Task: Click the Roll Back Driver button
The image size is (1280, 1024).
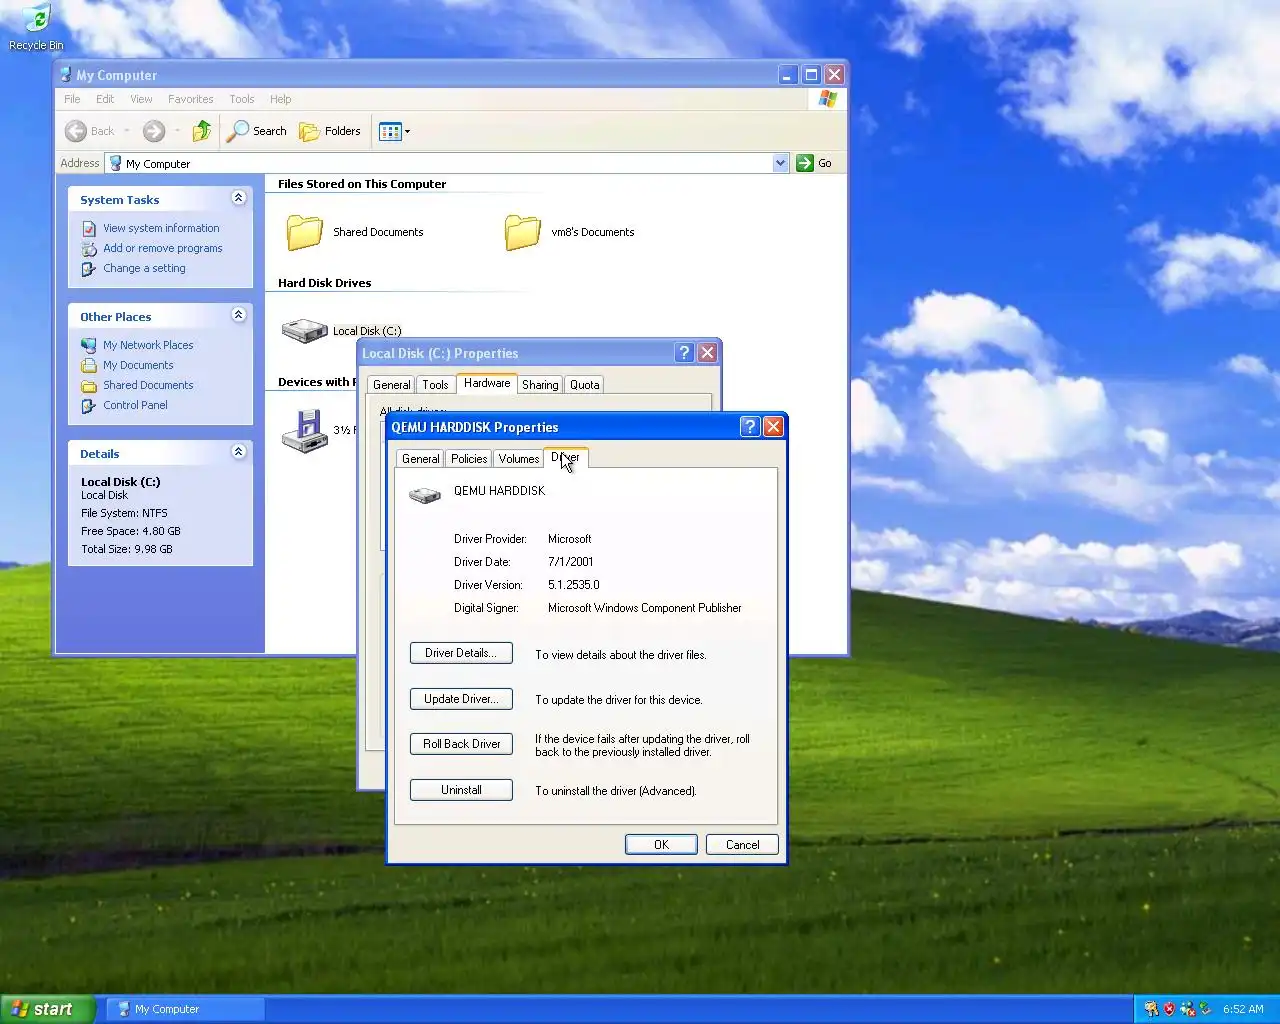Action: coord(461,744)
